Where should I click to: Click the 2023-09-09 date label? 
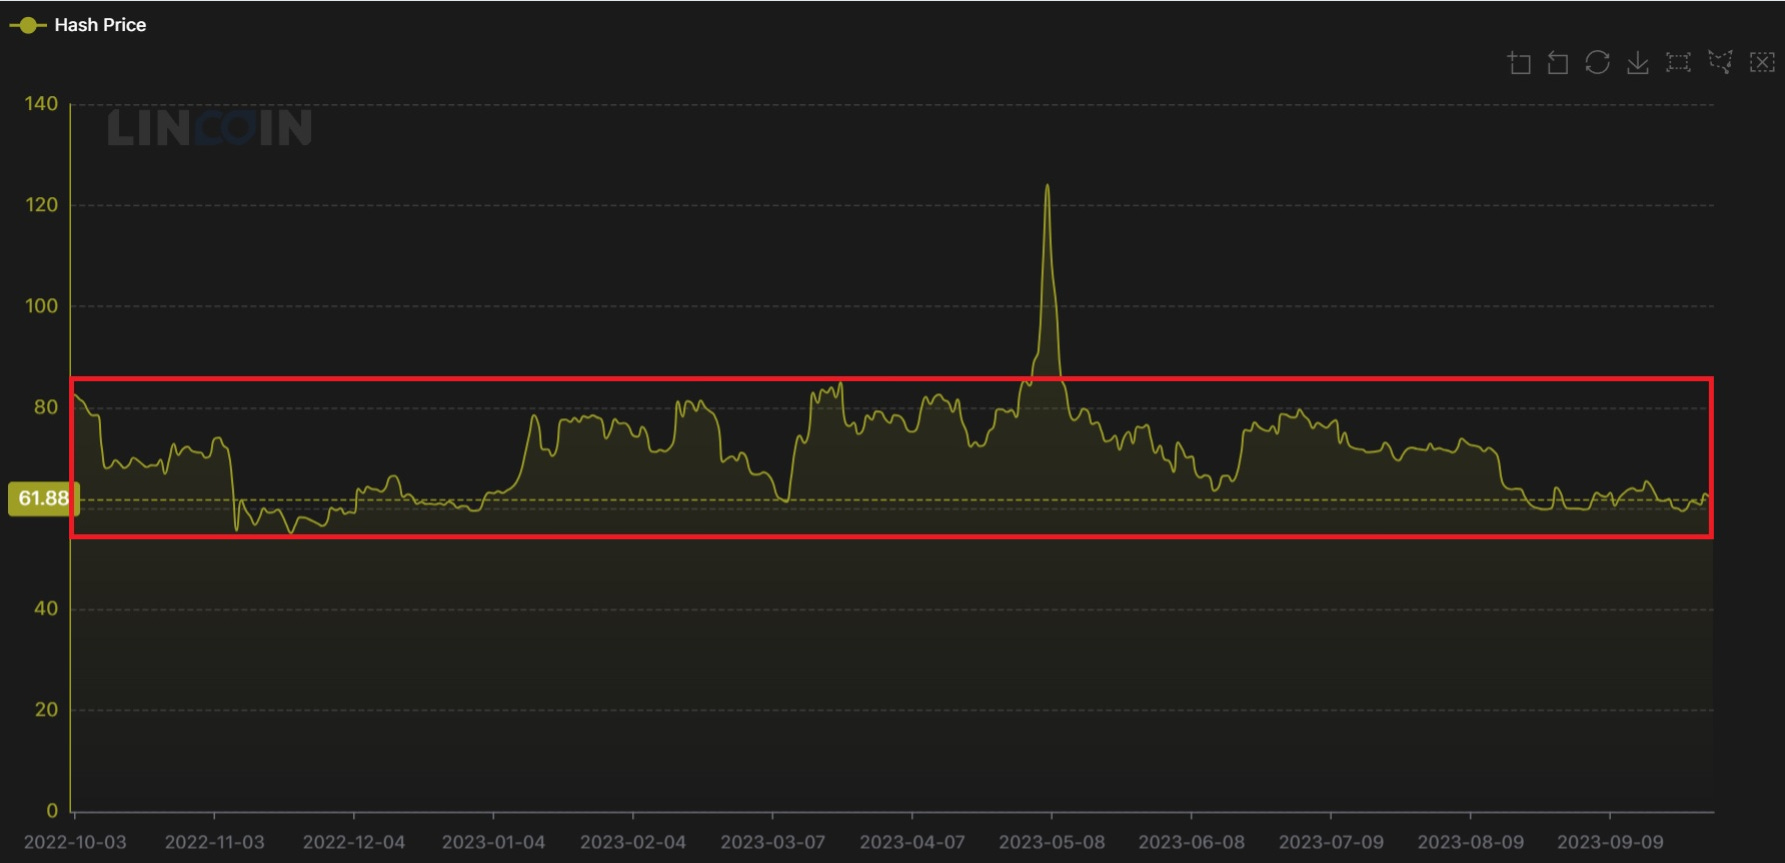click(x=1610, y=842)
